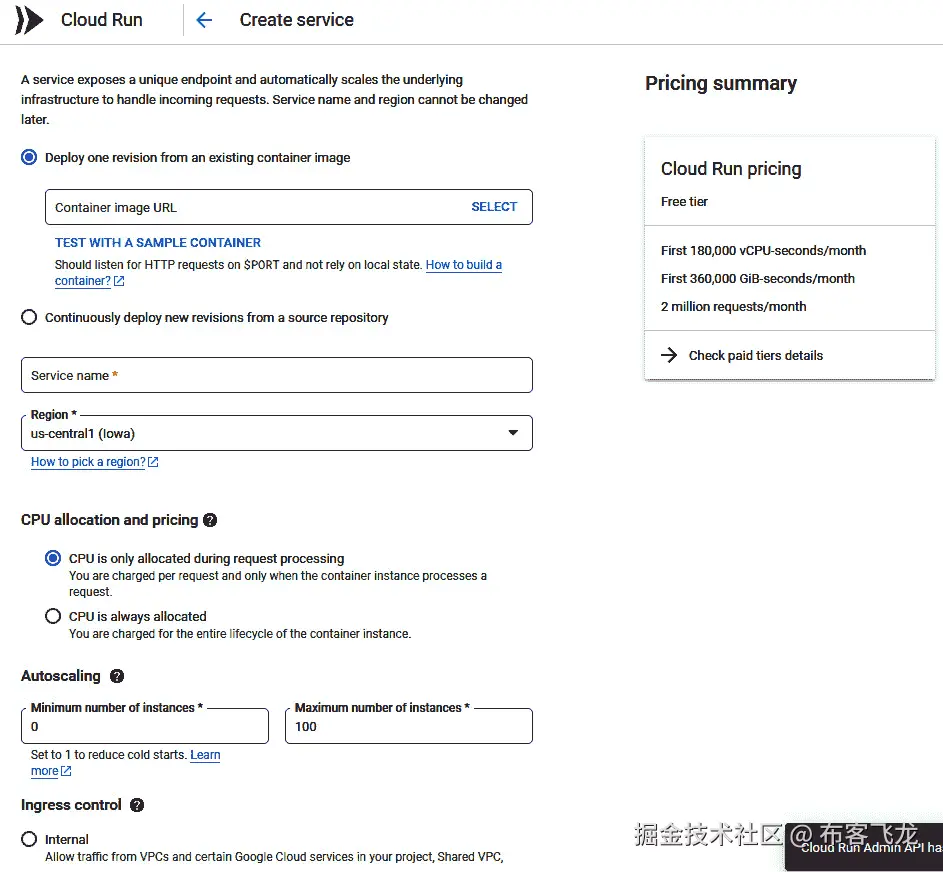Image resolution: width=943 pixels, height=872 pixels.
Task: Click the Service name input field
Action: tap(277, 375)
